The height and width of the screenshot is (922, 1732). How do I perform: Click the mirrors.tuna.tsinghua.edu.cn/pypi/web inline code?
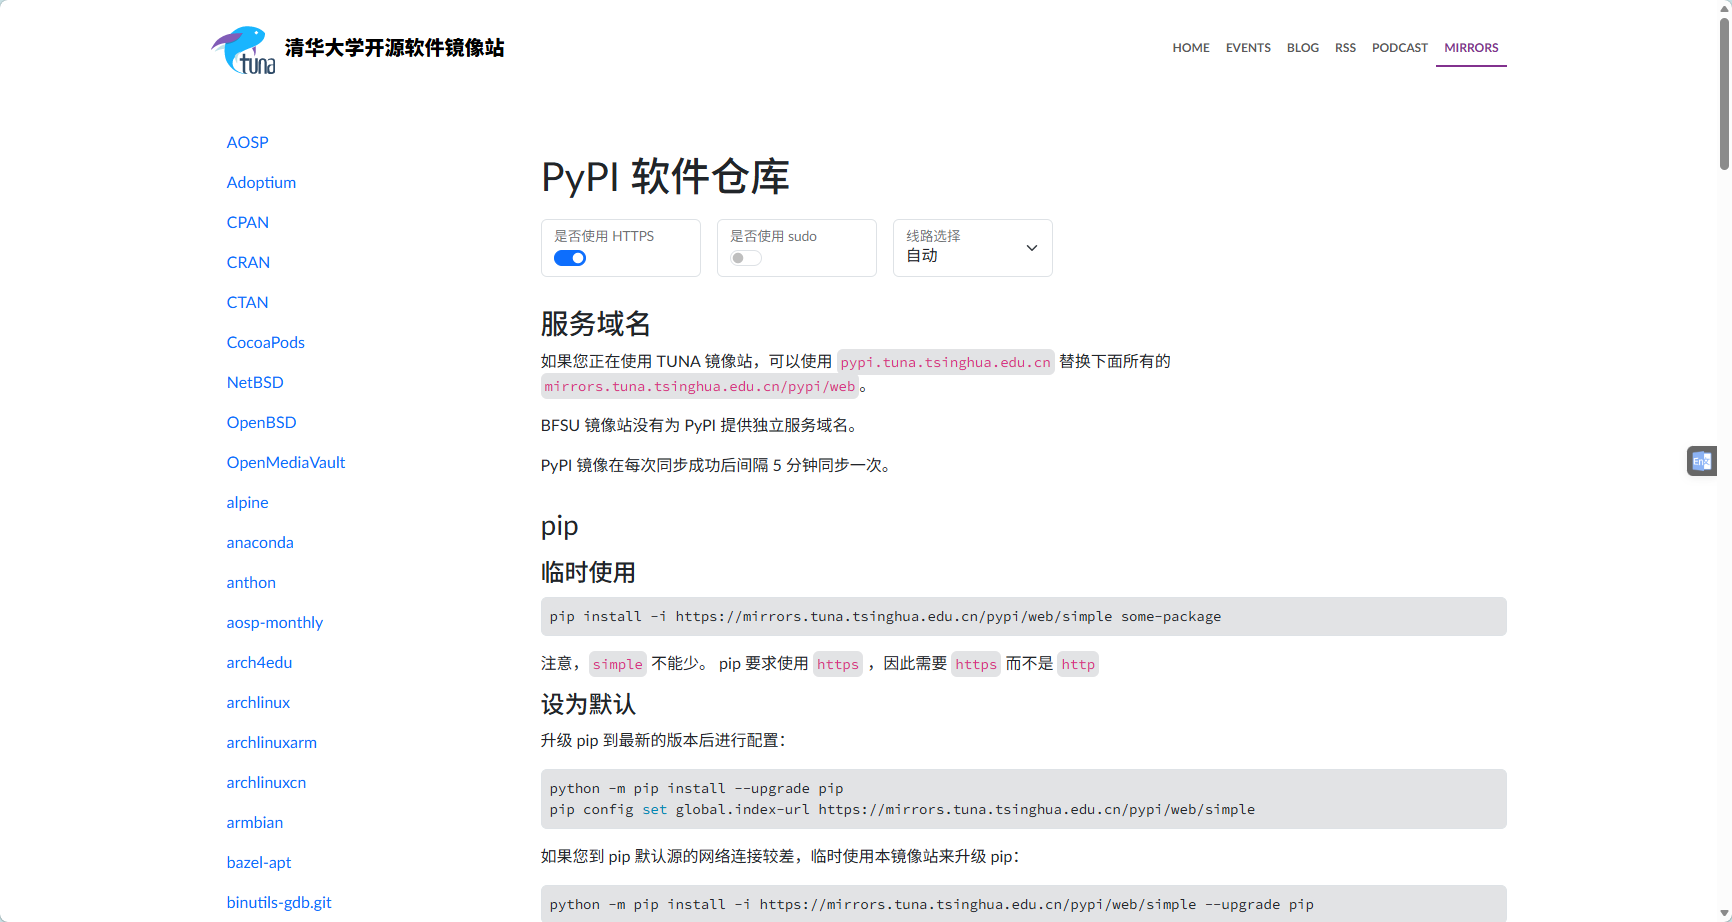[700, 386]
